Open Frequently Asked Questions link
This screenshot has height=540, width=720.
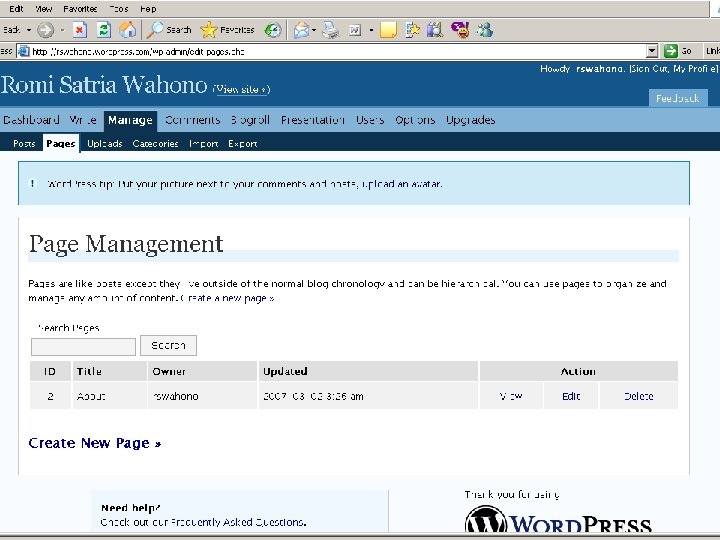[x=238, y=523]
